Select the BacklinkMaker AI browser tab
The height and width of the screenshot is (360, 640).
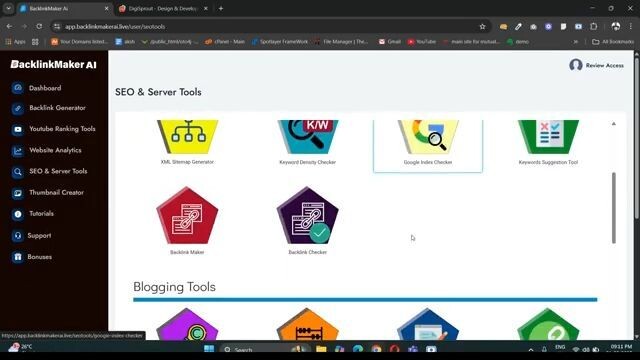coord(64,9)
